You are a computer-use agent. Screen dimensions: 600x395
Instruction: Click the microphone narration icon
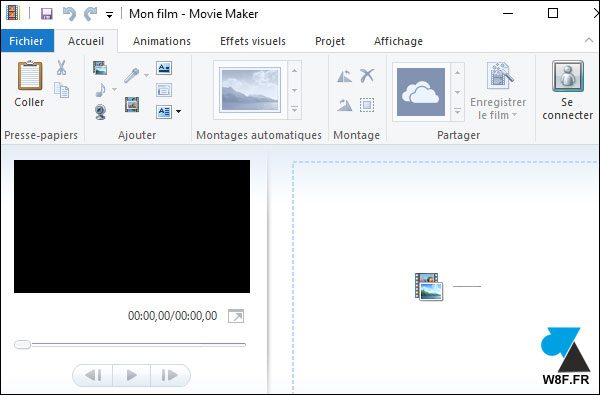pyautogui.click(x=131, y=75)
